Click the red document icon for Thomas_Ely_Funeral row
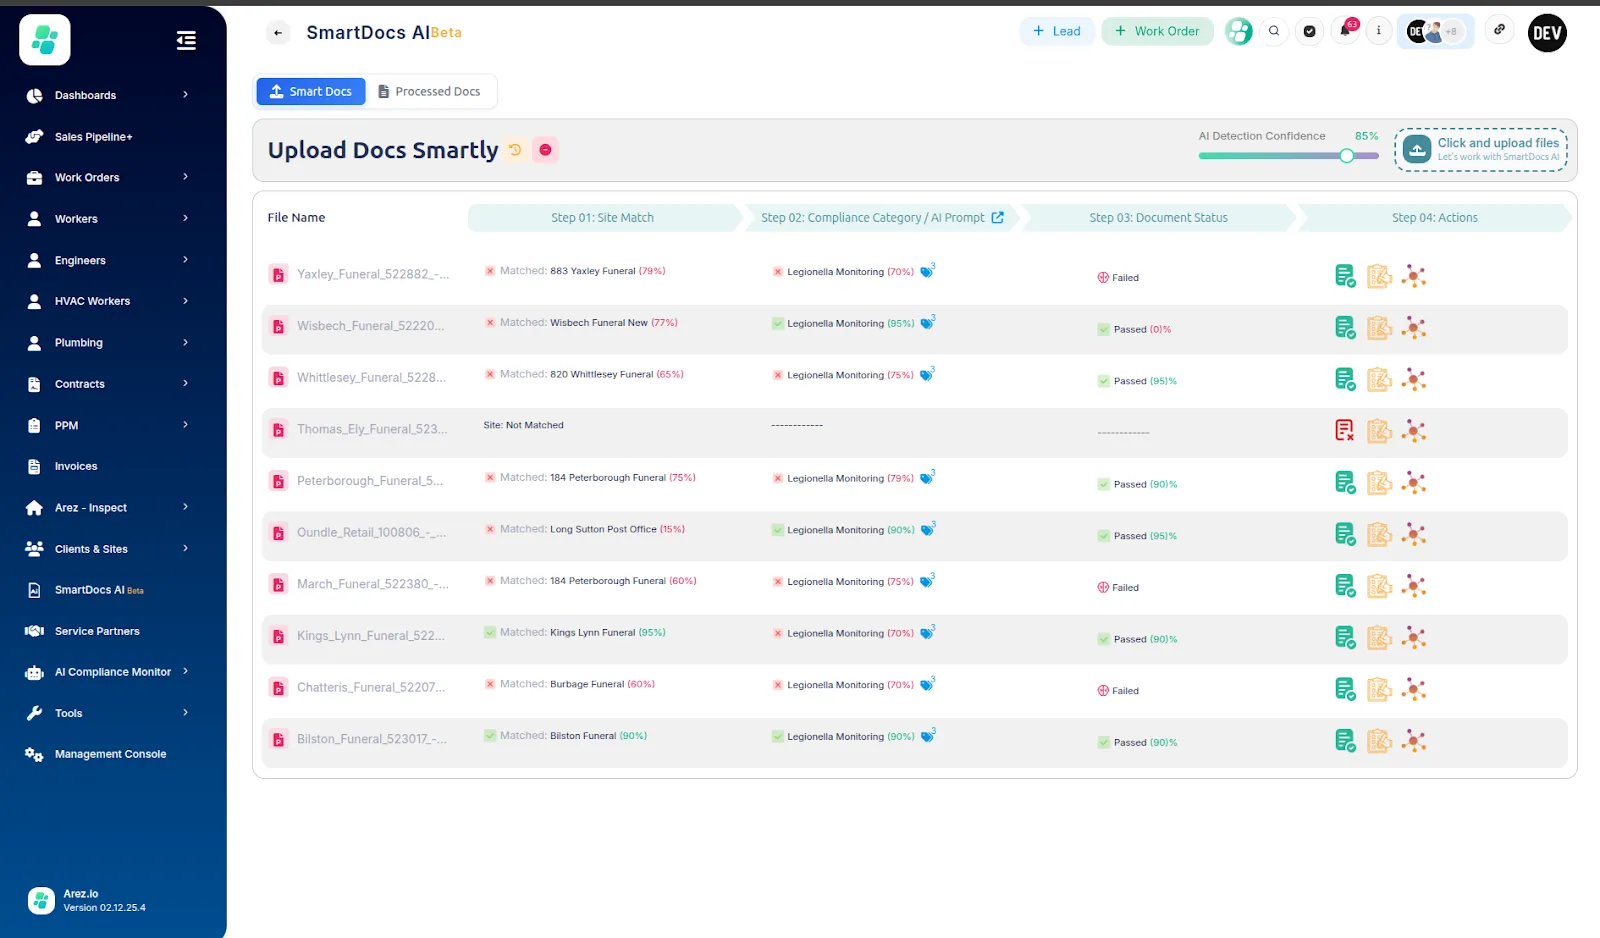The height and width of the screenshot is (938, 1600). pos(1345,431)
